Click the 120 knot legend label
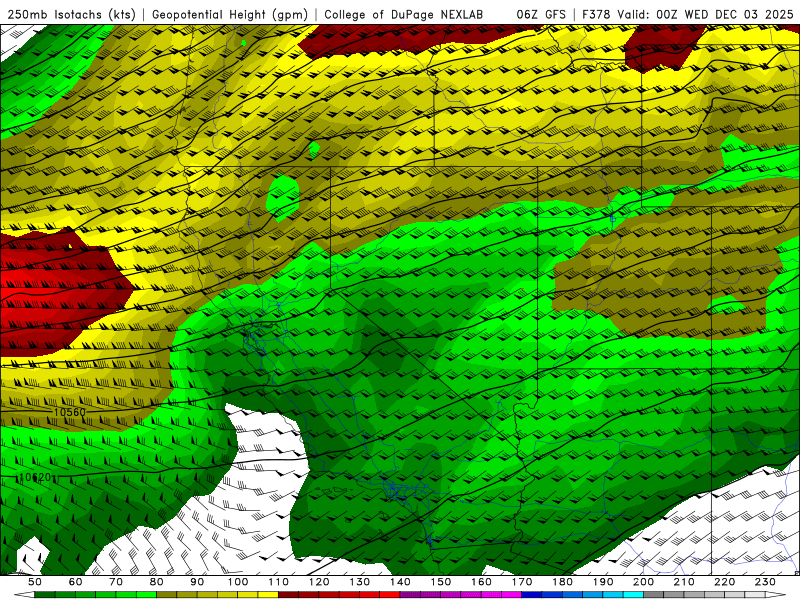Image resolution: width=800 pixels, height=600 pixels. (319, 582)
